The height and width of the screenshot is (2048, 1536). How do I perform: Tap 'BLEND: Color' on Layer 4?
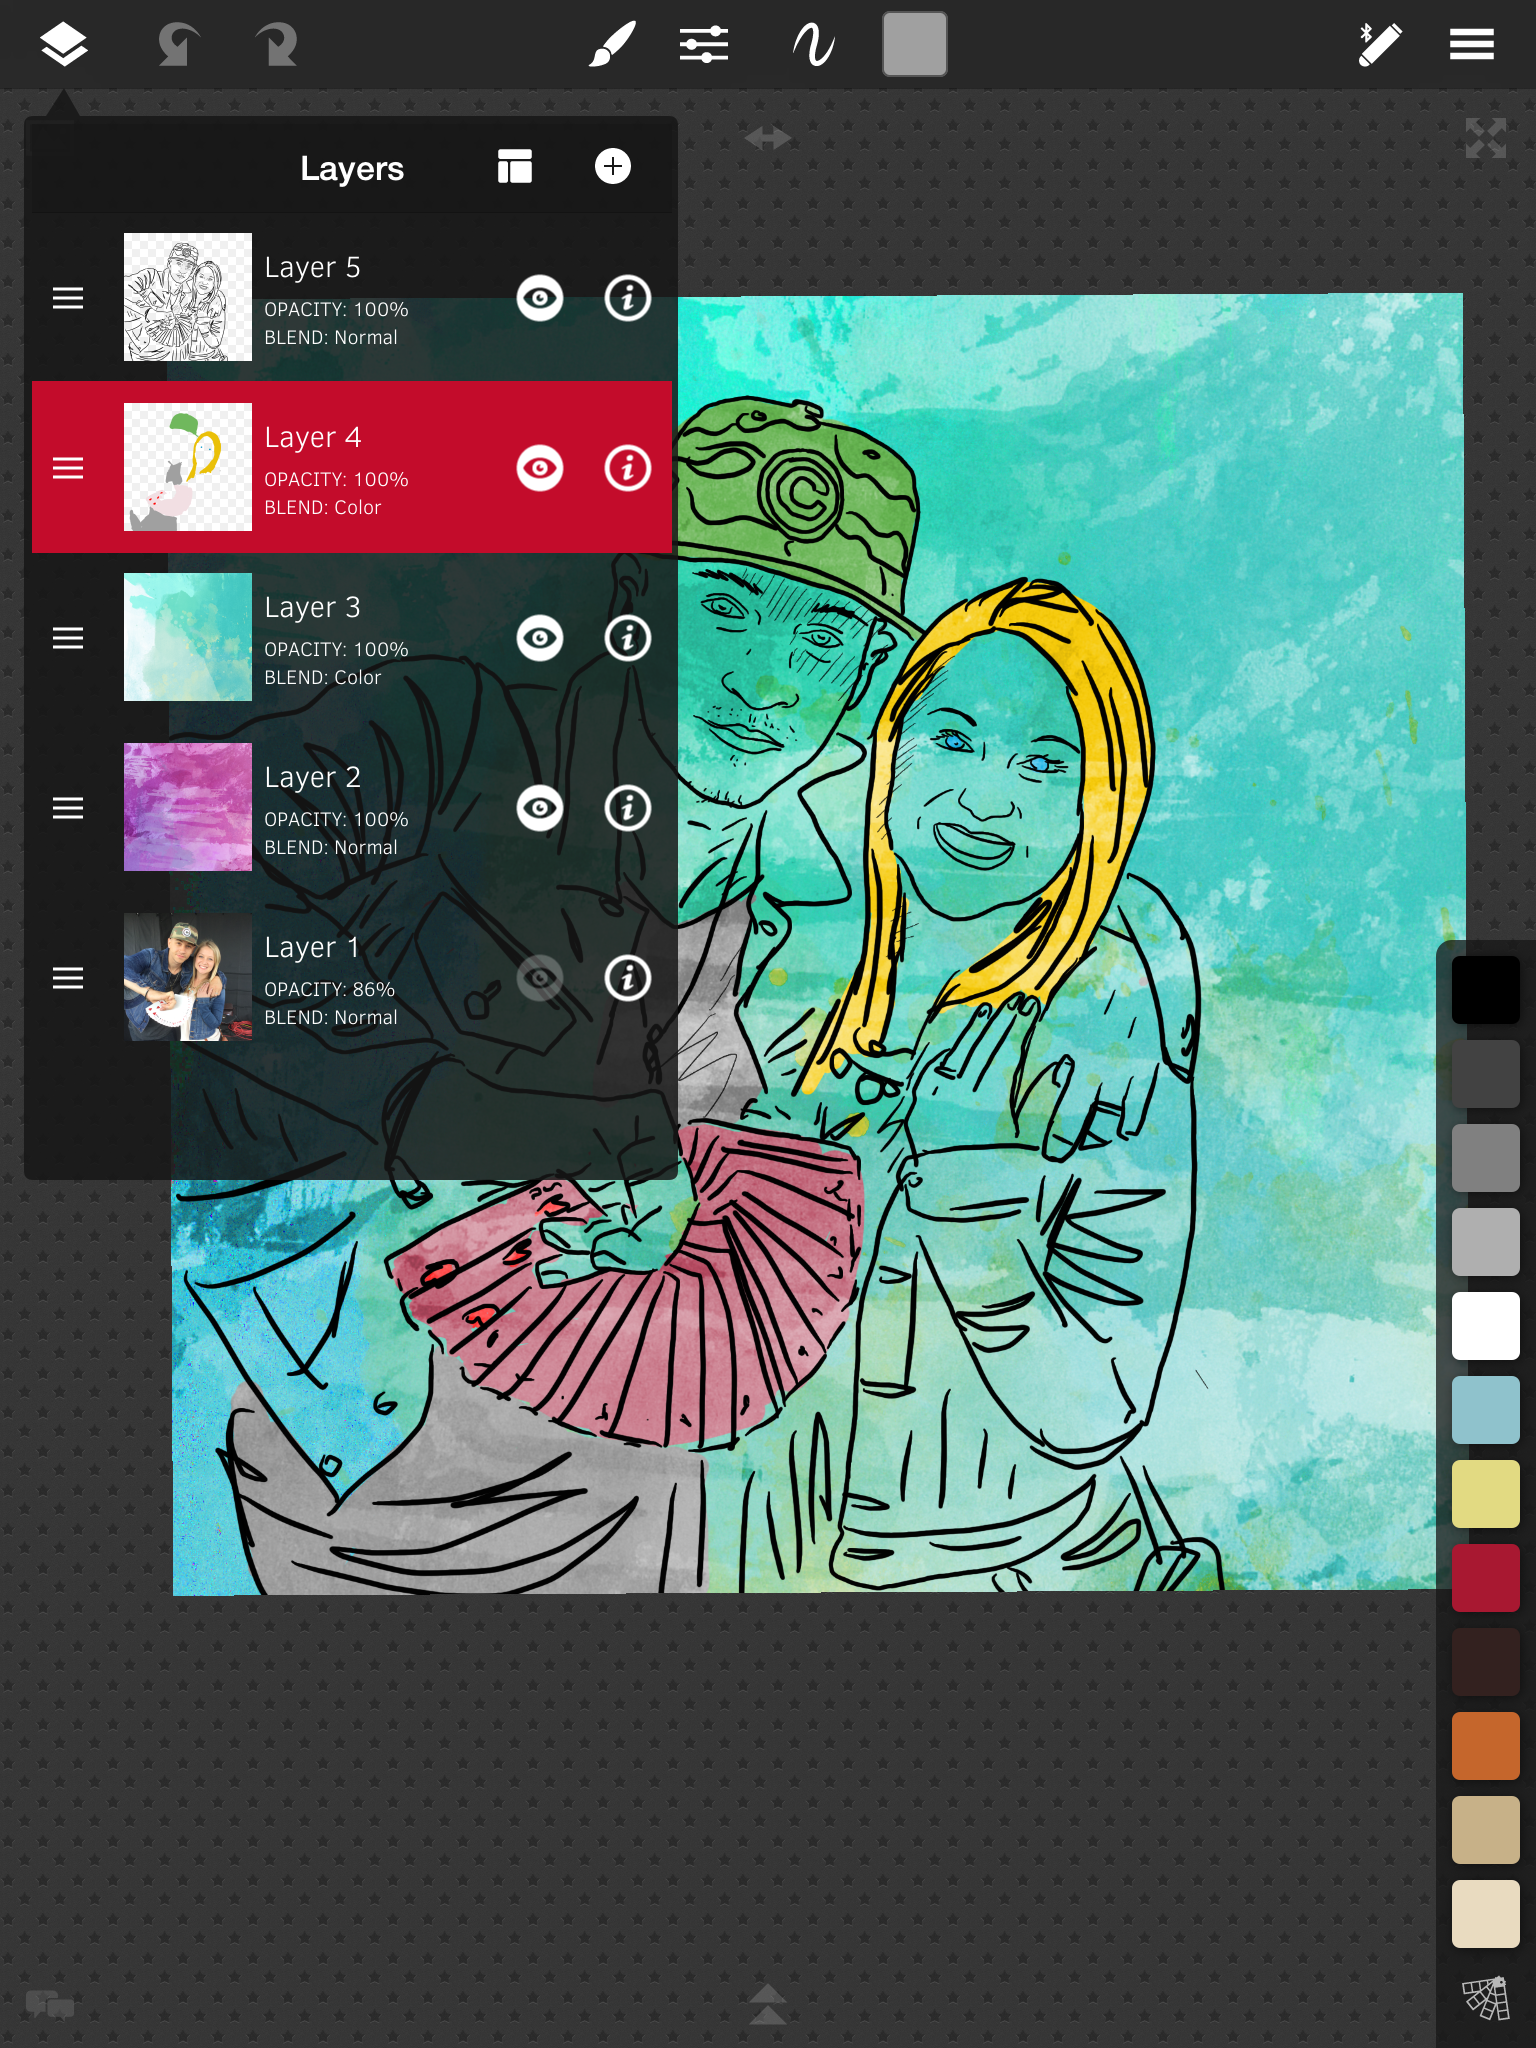(322, 507)
